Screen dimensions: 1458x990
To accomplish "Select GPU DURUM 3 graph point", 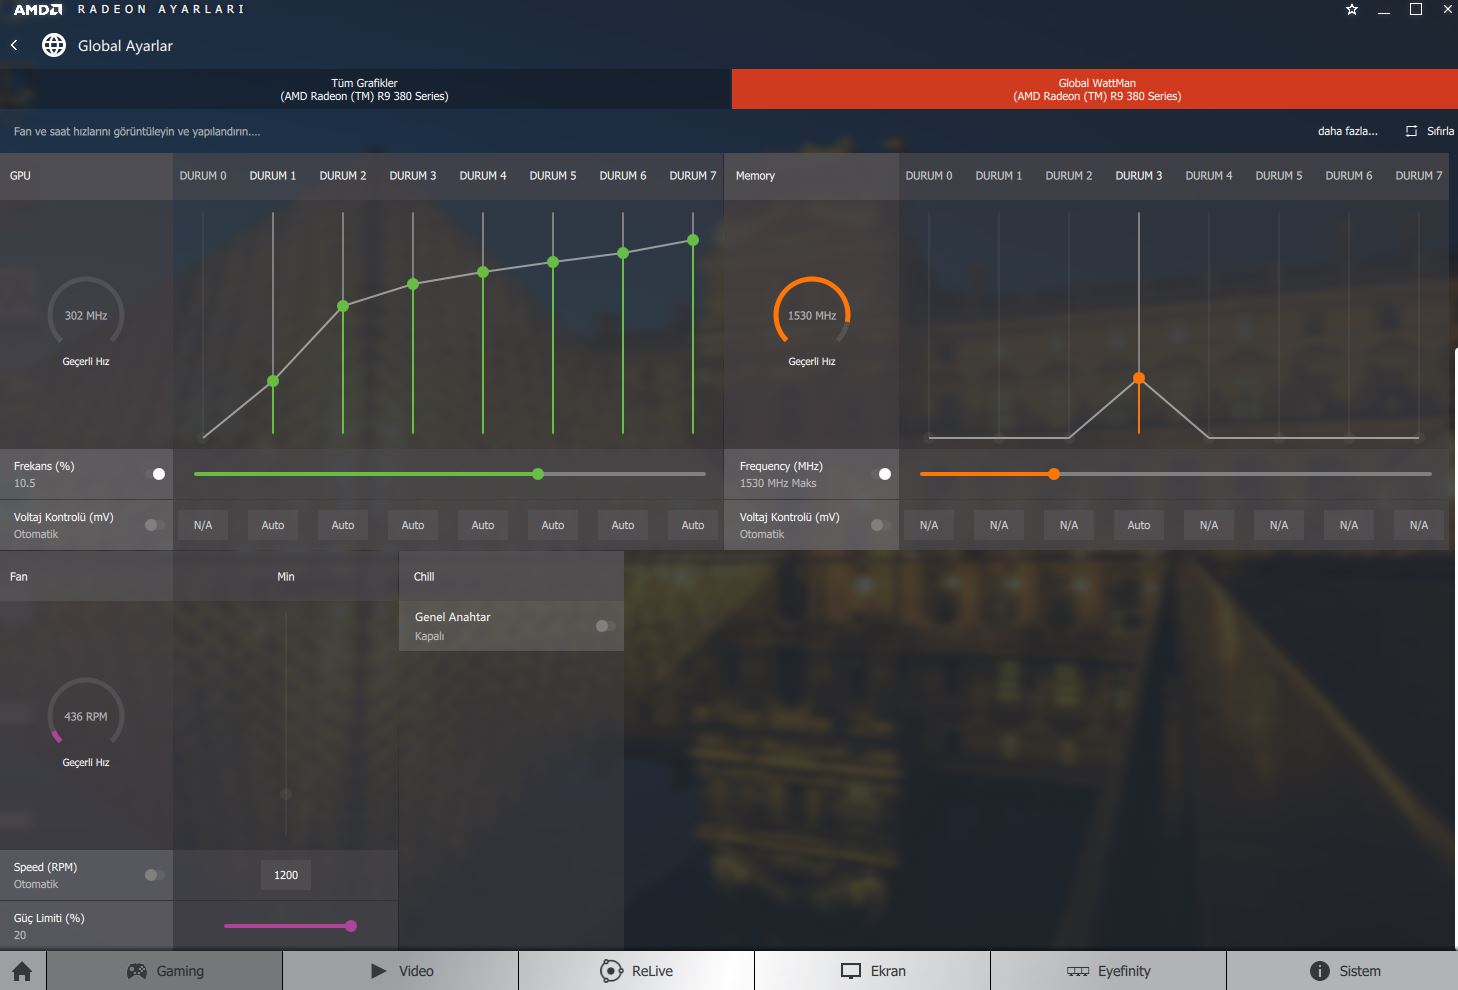I will point(413,285).
